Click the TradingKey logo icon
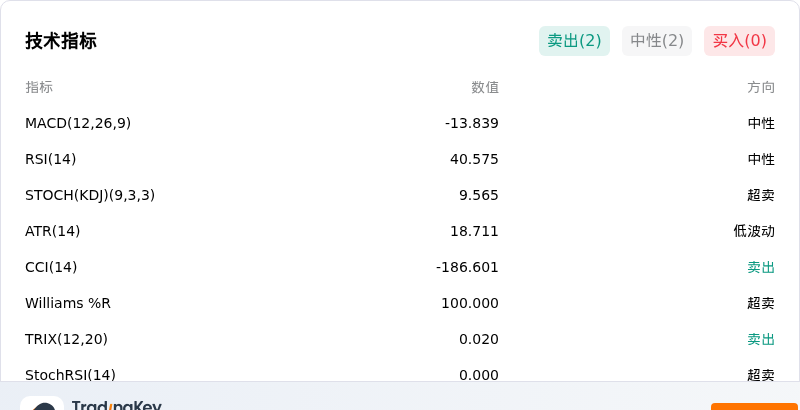The width and height of the screenshot is (800, 410). [42, 403]
